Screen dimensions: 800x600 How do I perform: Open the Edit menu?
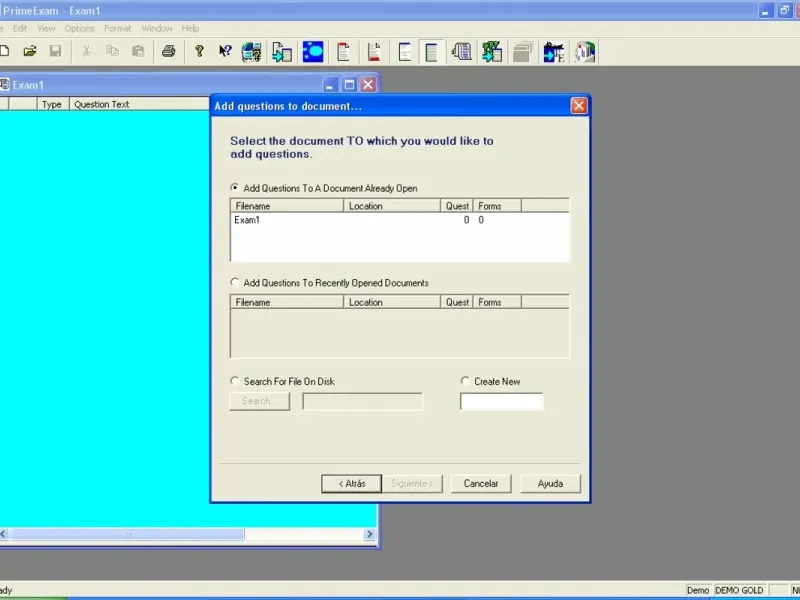[x=20, y=28]
